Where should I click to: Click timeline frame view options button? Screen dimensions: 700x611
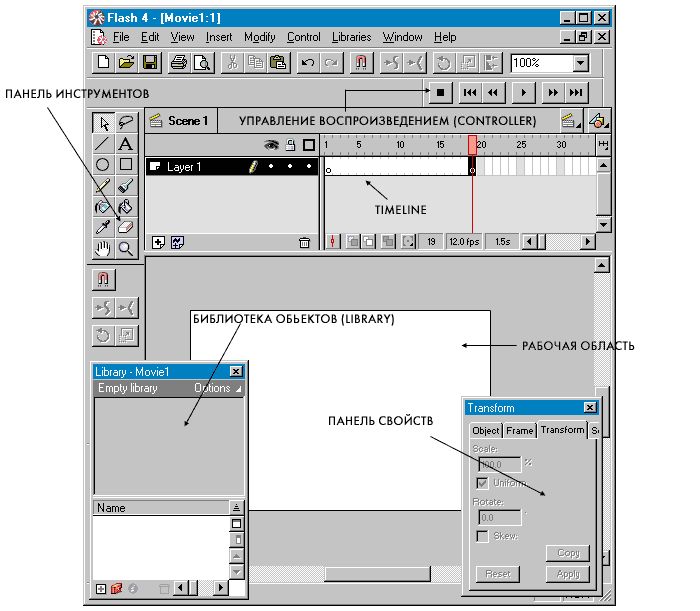coord(603,145)
